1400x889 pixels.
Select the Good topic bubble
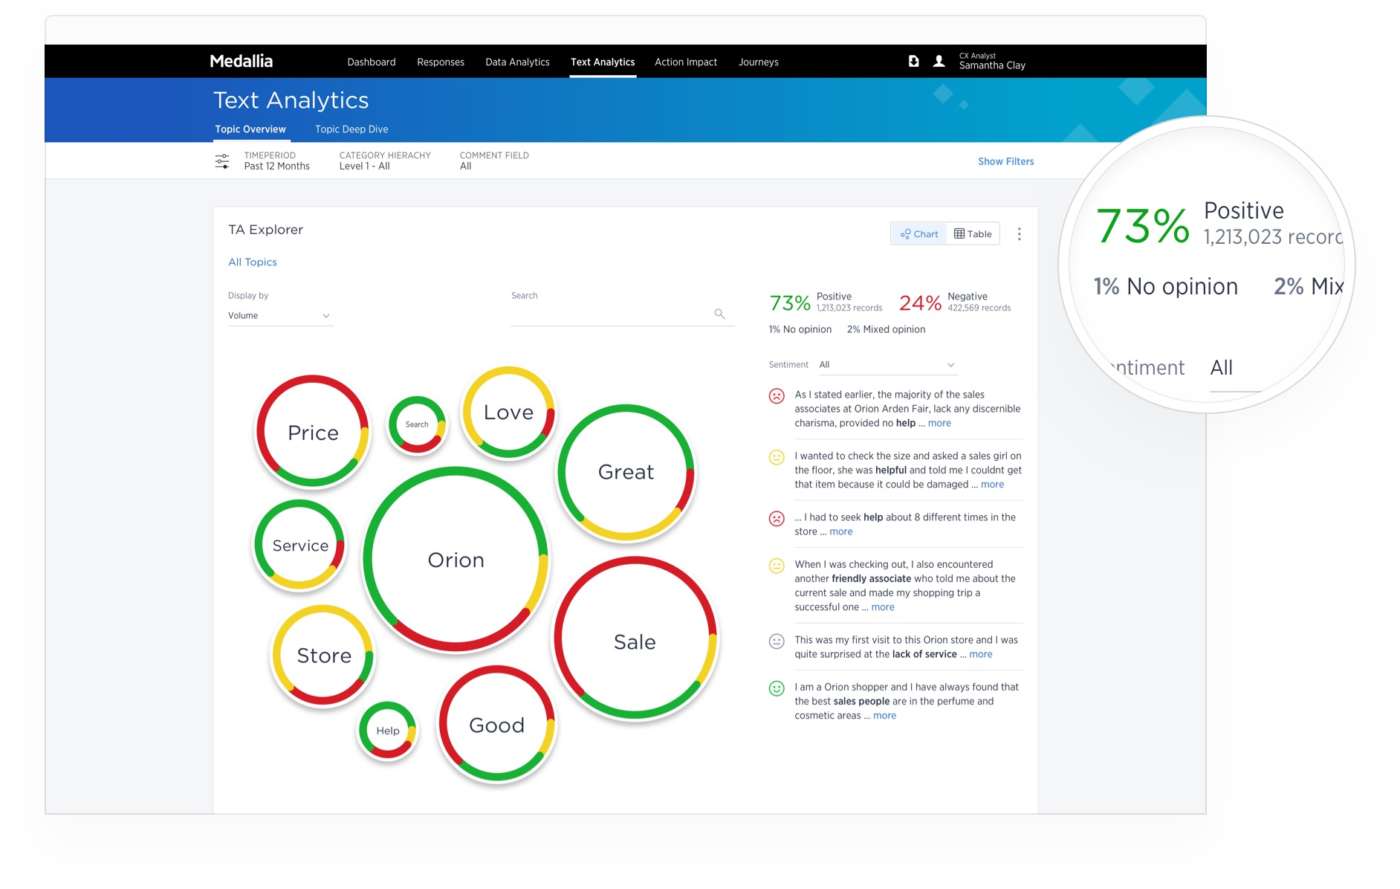click(496, 725)
